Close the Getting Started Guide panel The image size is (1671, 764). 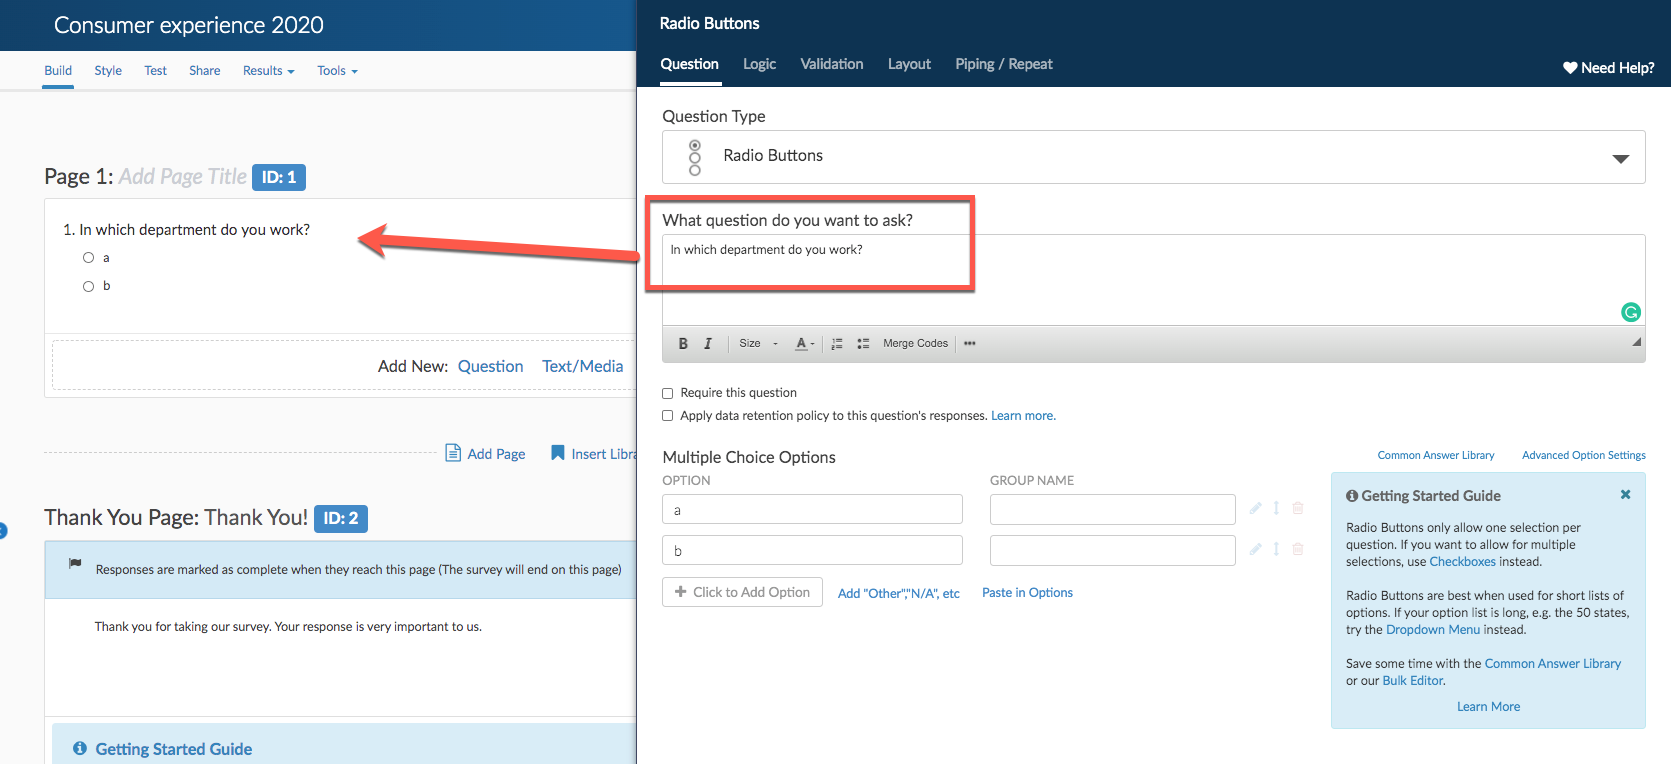pyautogui.click(x=1626, y=494)
